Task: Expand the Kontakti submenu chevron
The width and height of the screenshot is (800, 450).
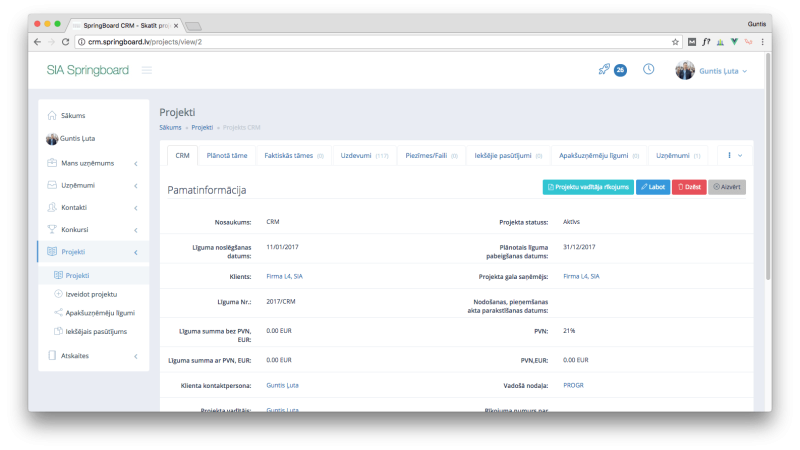Action: [136, 208]
